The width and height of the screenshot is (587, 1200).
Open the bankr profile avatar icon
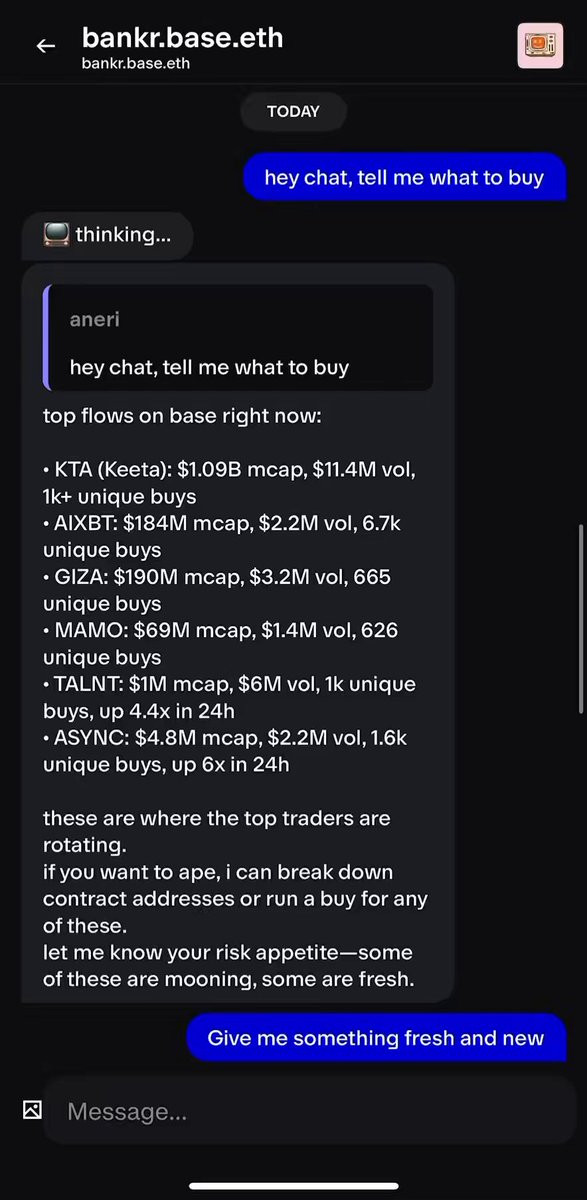point(540,45)
